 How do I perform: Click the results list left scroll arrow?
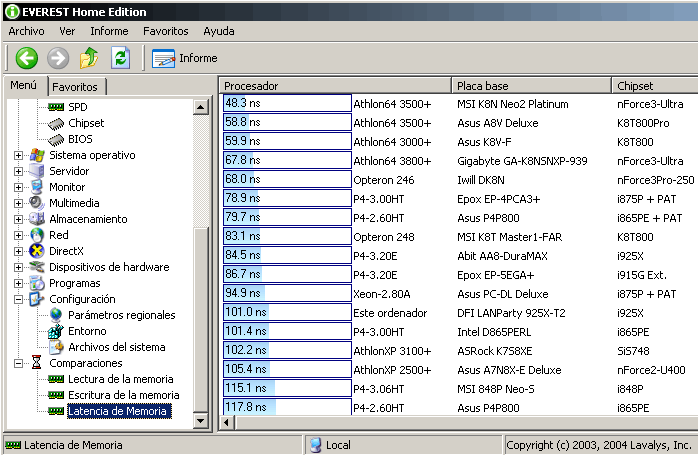pos(227,422)
